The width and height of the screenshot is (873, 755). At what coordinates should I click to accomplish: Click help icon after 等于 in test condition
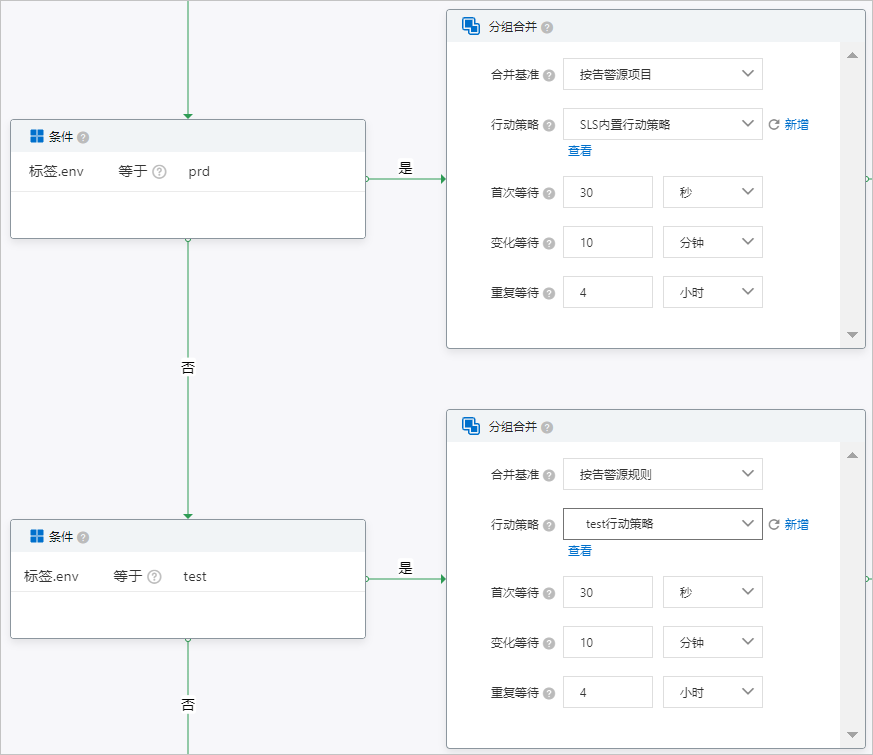pyautogui.click(x=154, y=576)
